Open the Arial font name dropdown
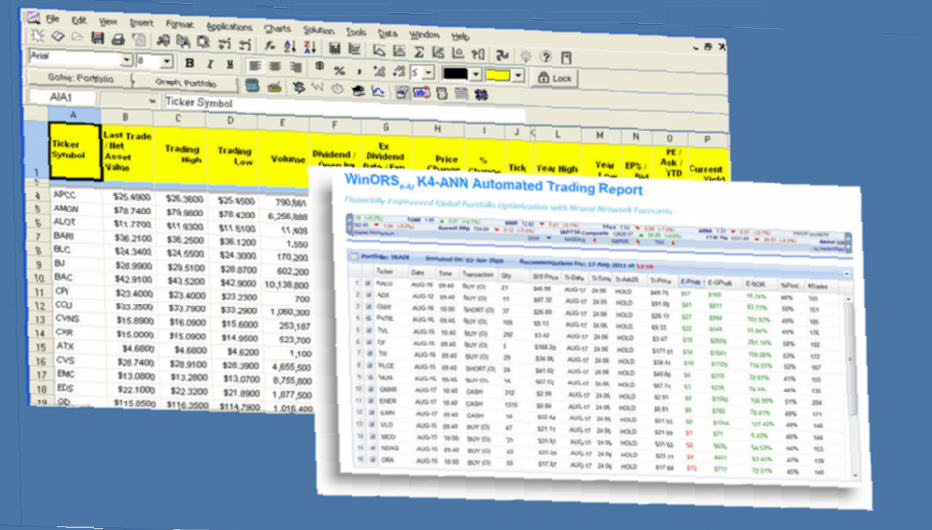The image size is (932, 530). 127,59
